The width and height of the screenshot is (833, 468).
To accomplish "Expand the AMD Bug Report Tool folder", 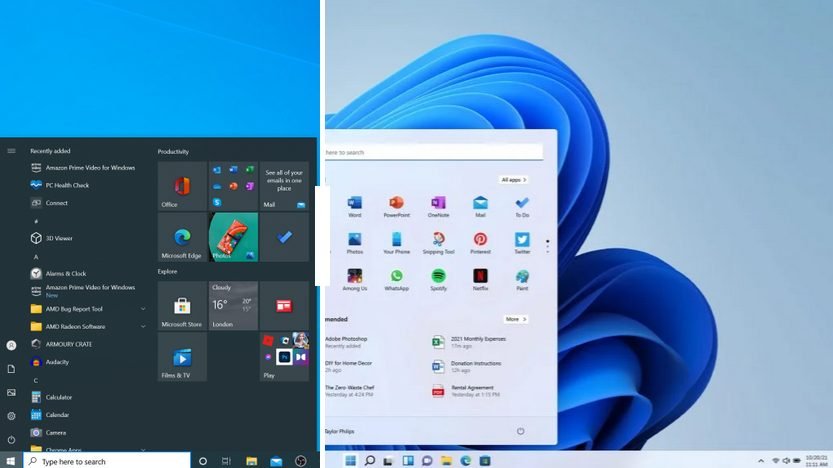I will coord(88,309).
